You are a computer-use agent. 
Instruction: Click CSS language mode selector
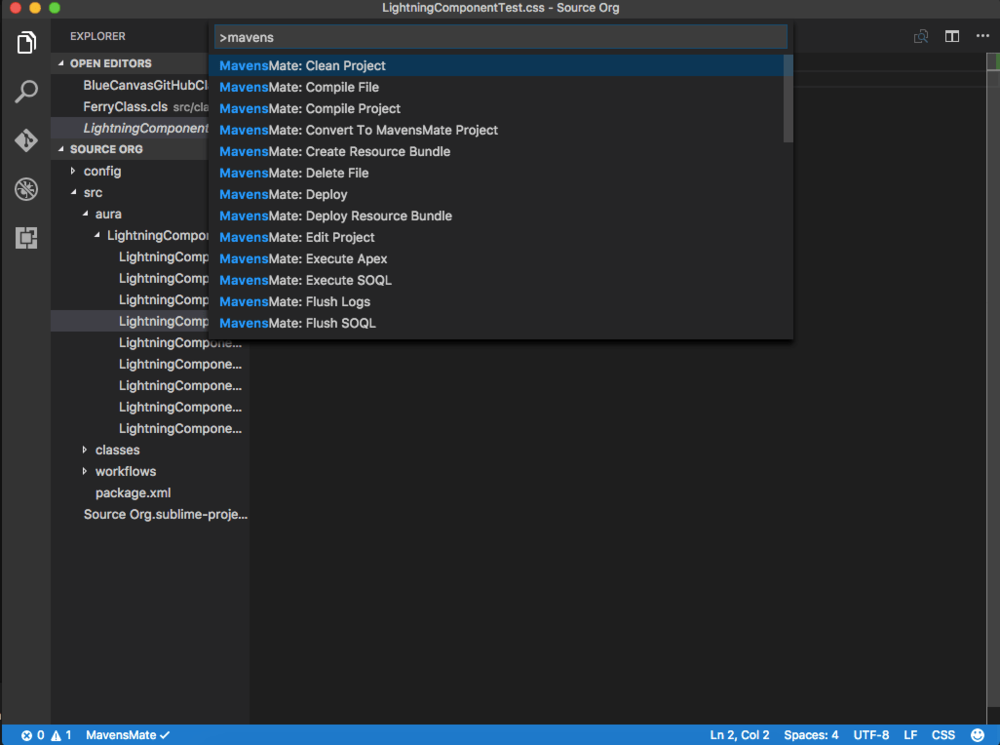tap(943, 735)
